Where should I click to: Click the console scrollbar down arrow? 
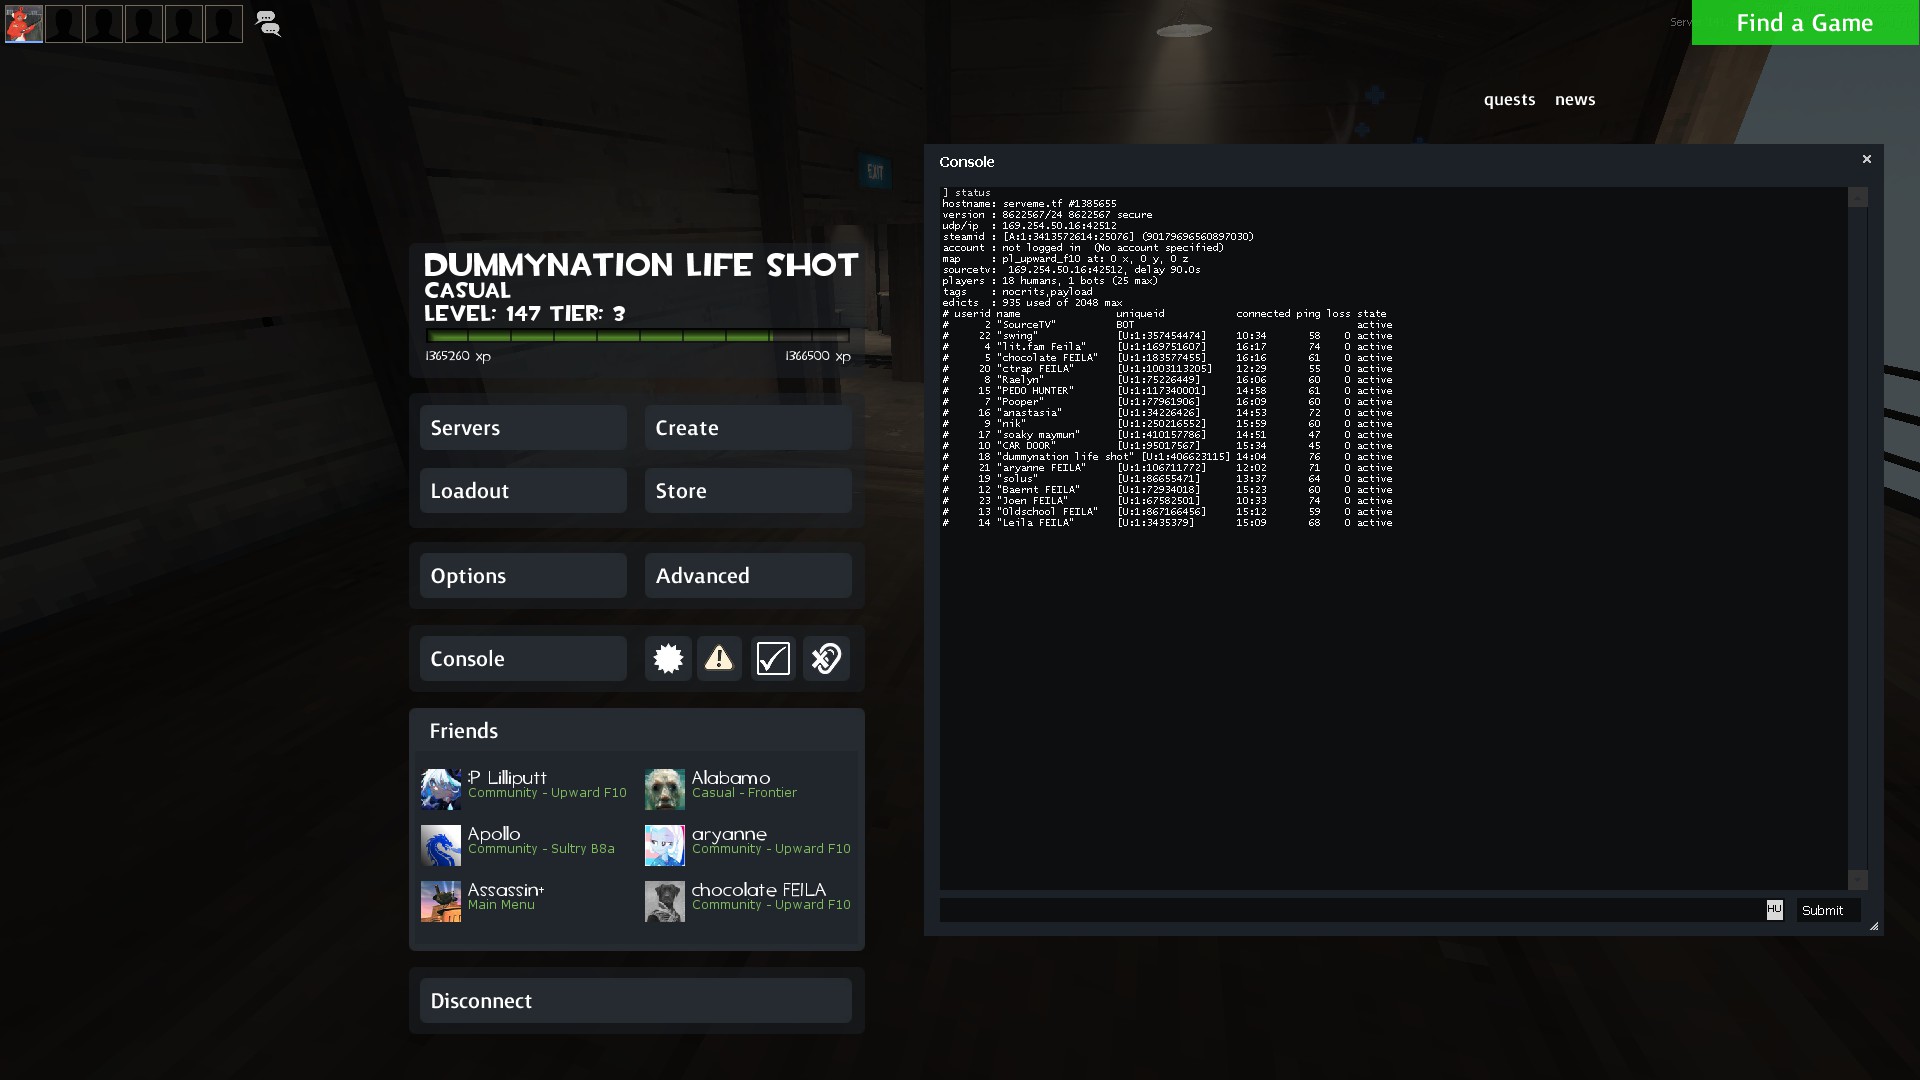pyautogui.click(x=1857, y=880)
